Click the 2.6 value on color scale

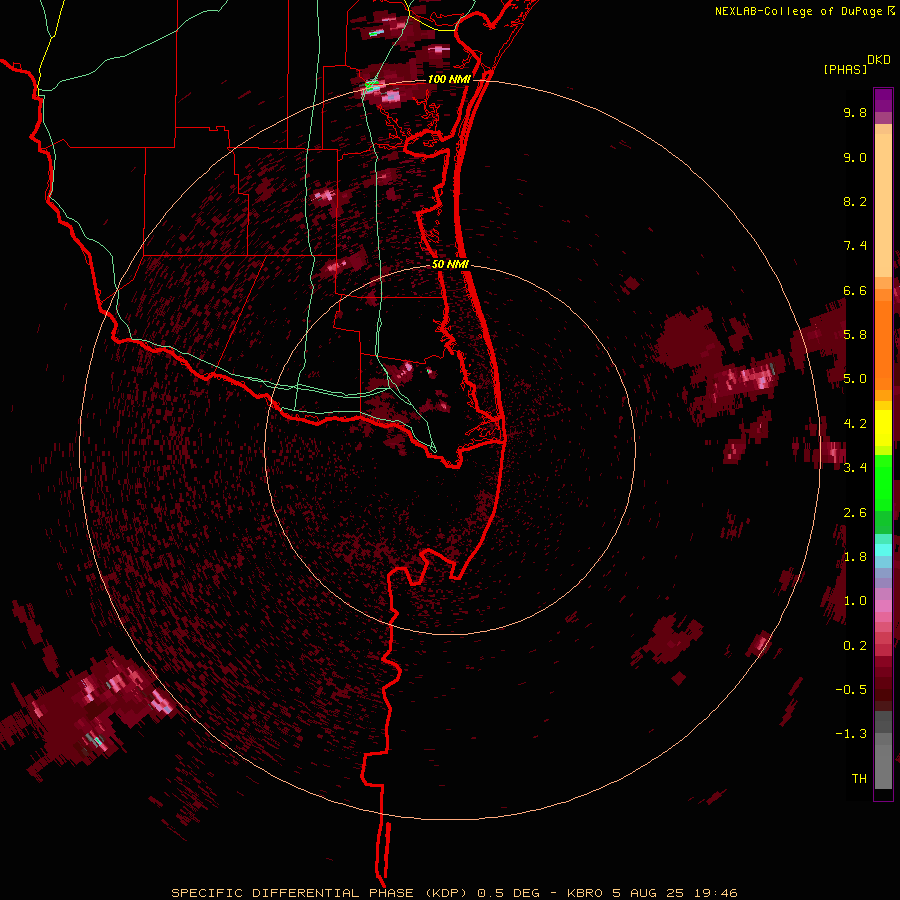[x=855, y=513]
